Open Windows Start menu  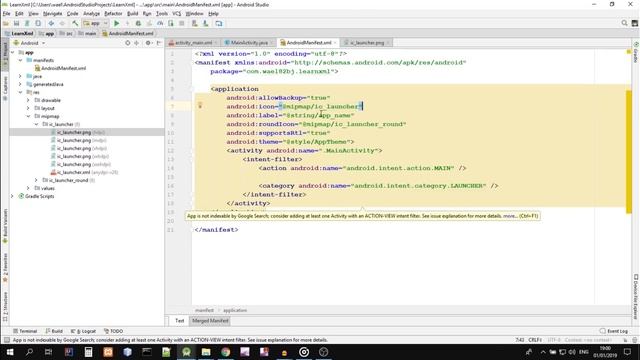point(9,352)
